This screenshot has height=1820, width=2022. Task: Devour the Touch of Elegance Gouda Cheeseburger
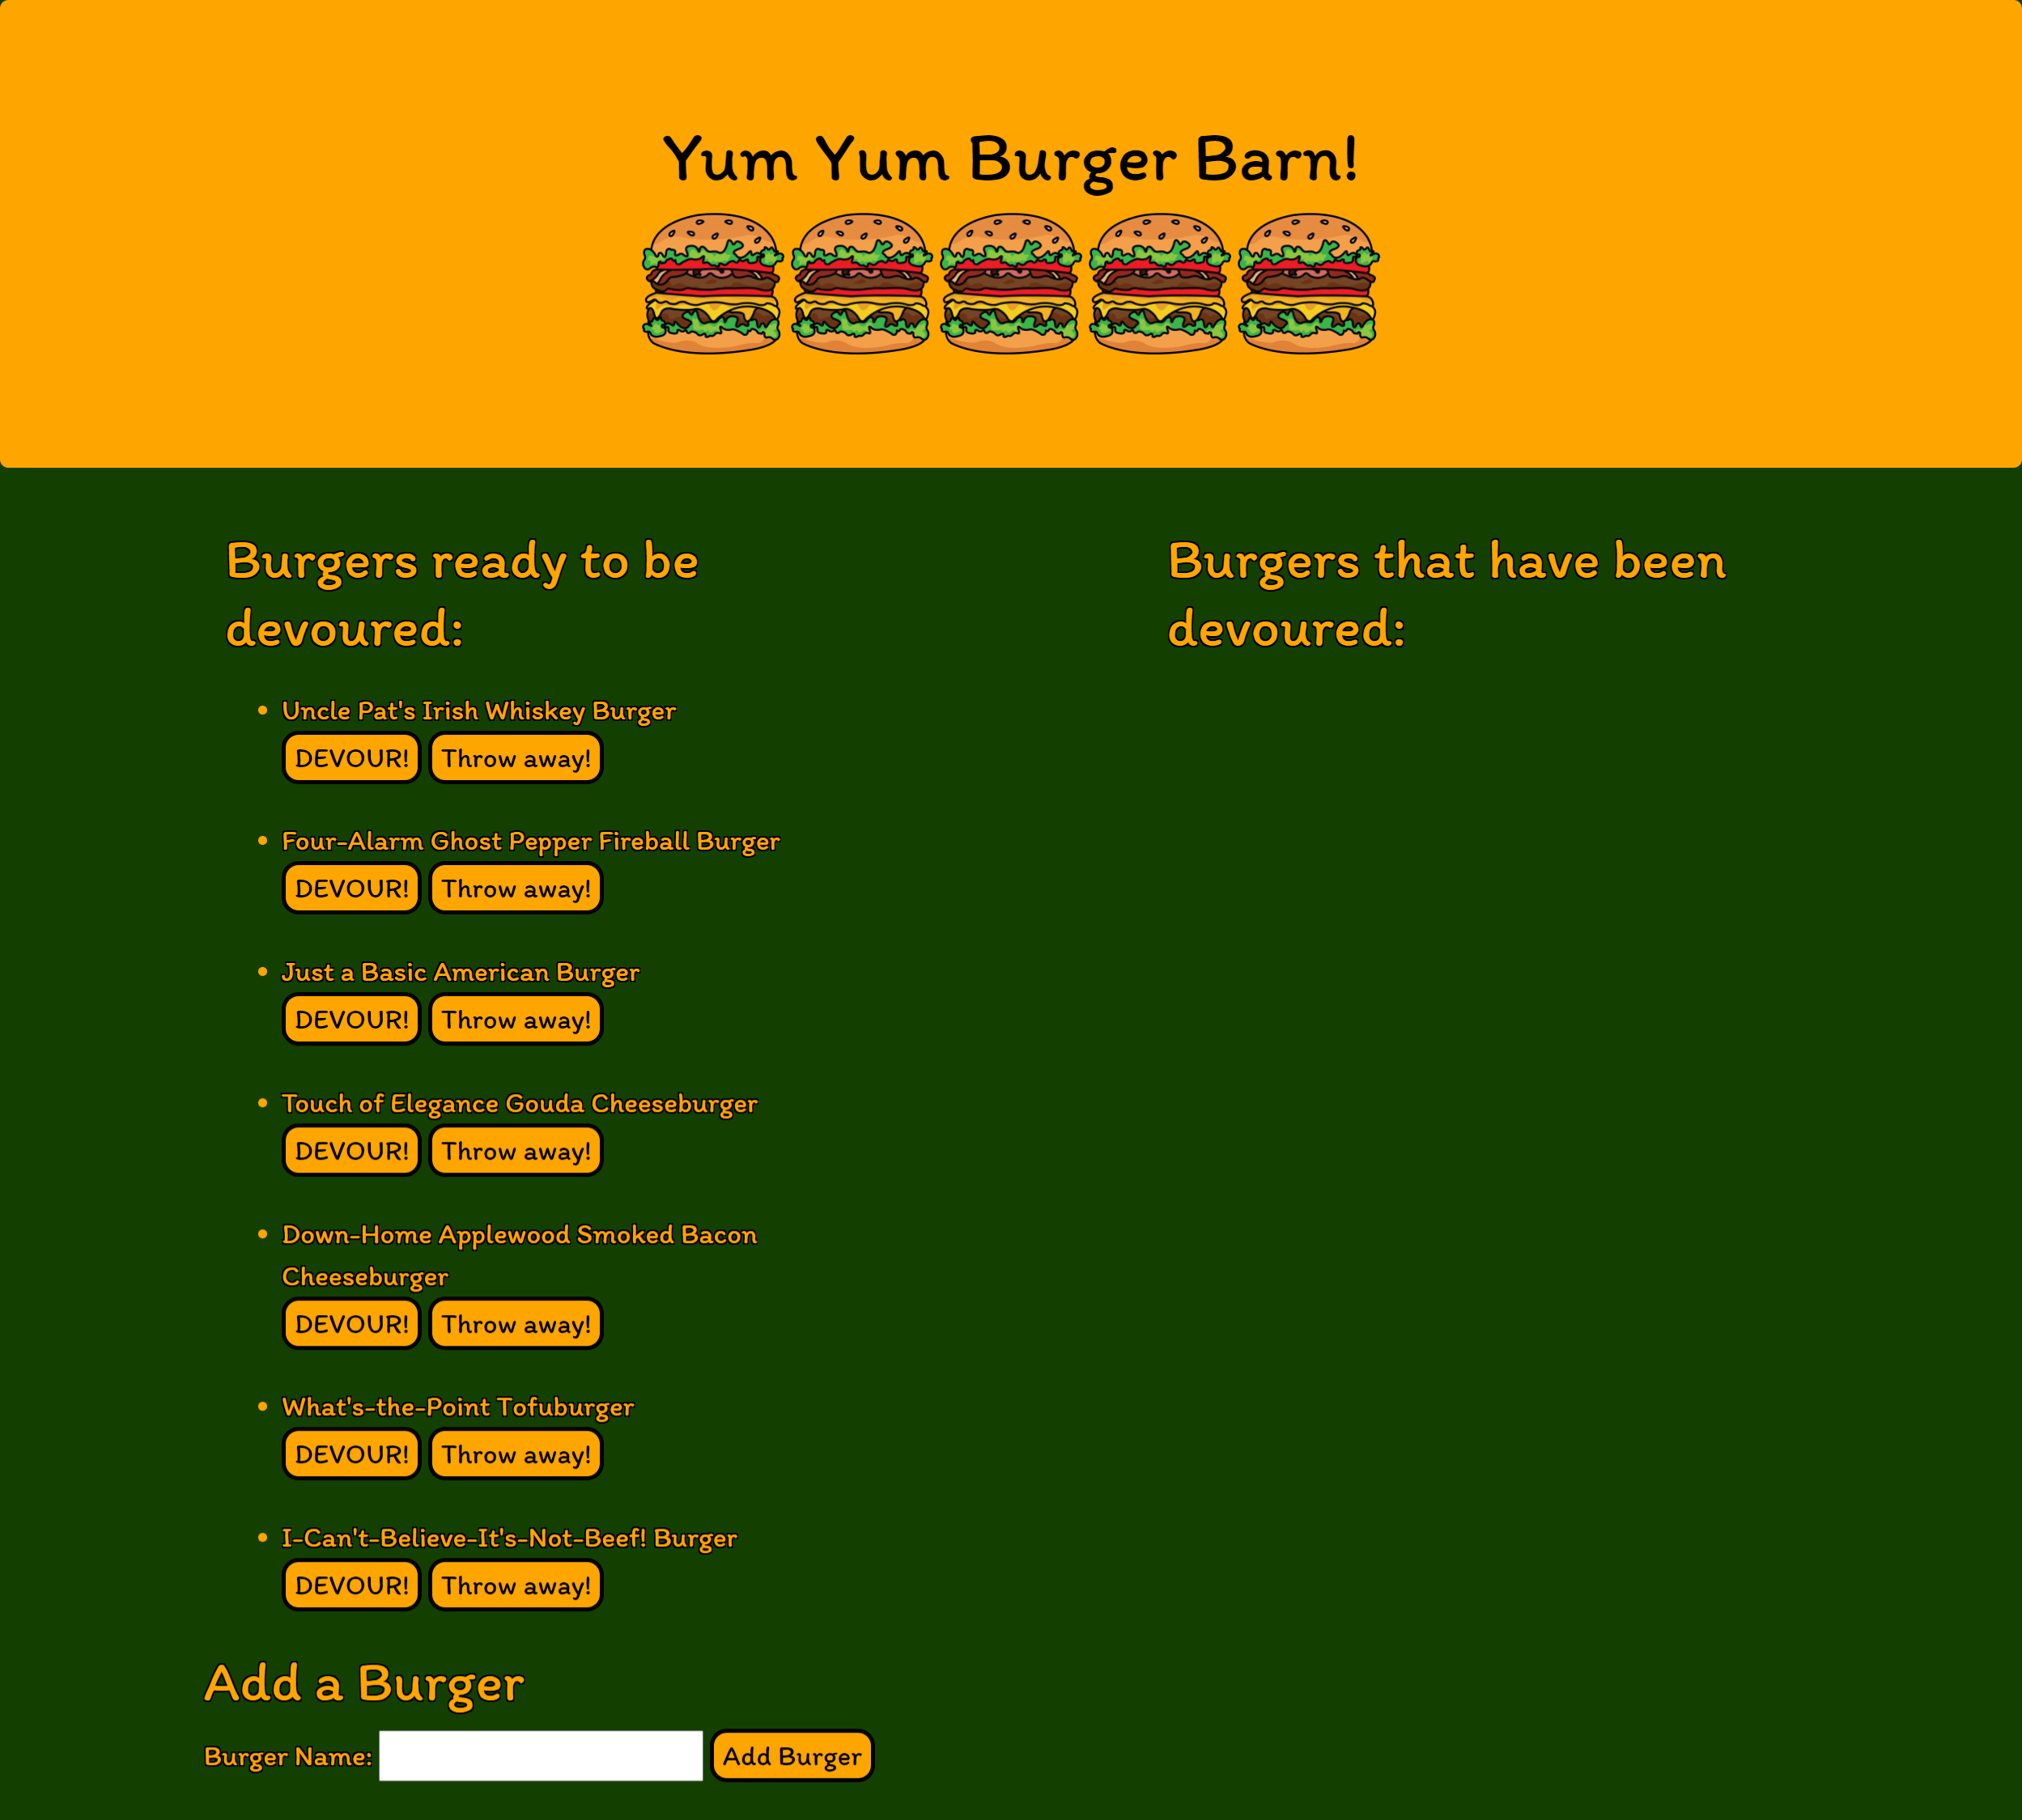[350, 1151]
